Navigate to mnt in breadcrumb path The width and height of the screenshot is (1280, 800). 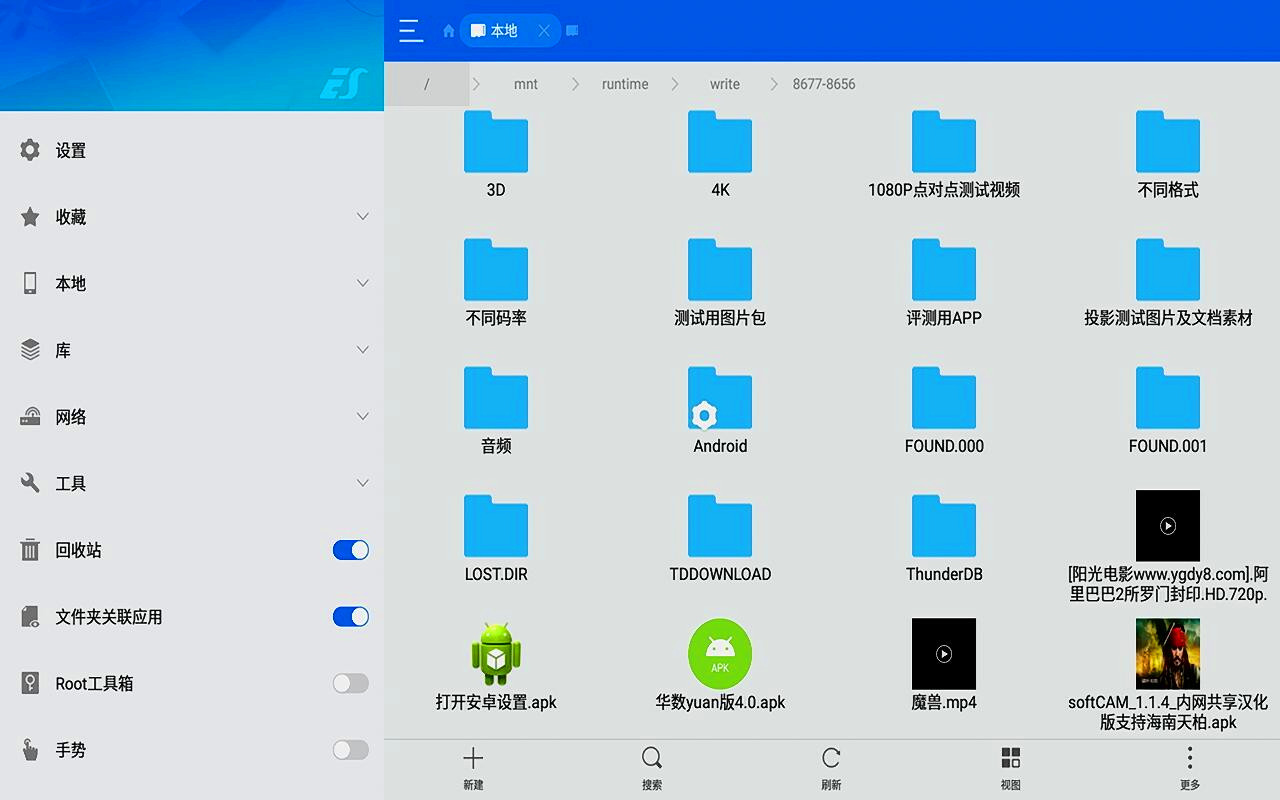(526, 84)
